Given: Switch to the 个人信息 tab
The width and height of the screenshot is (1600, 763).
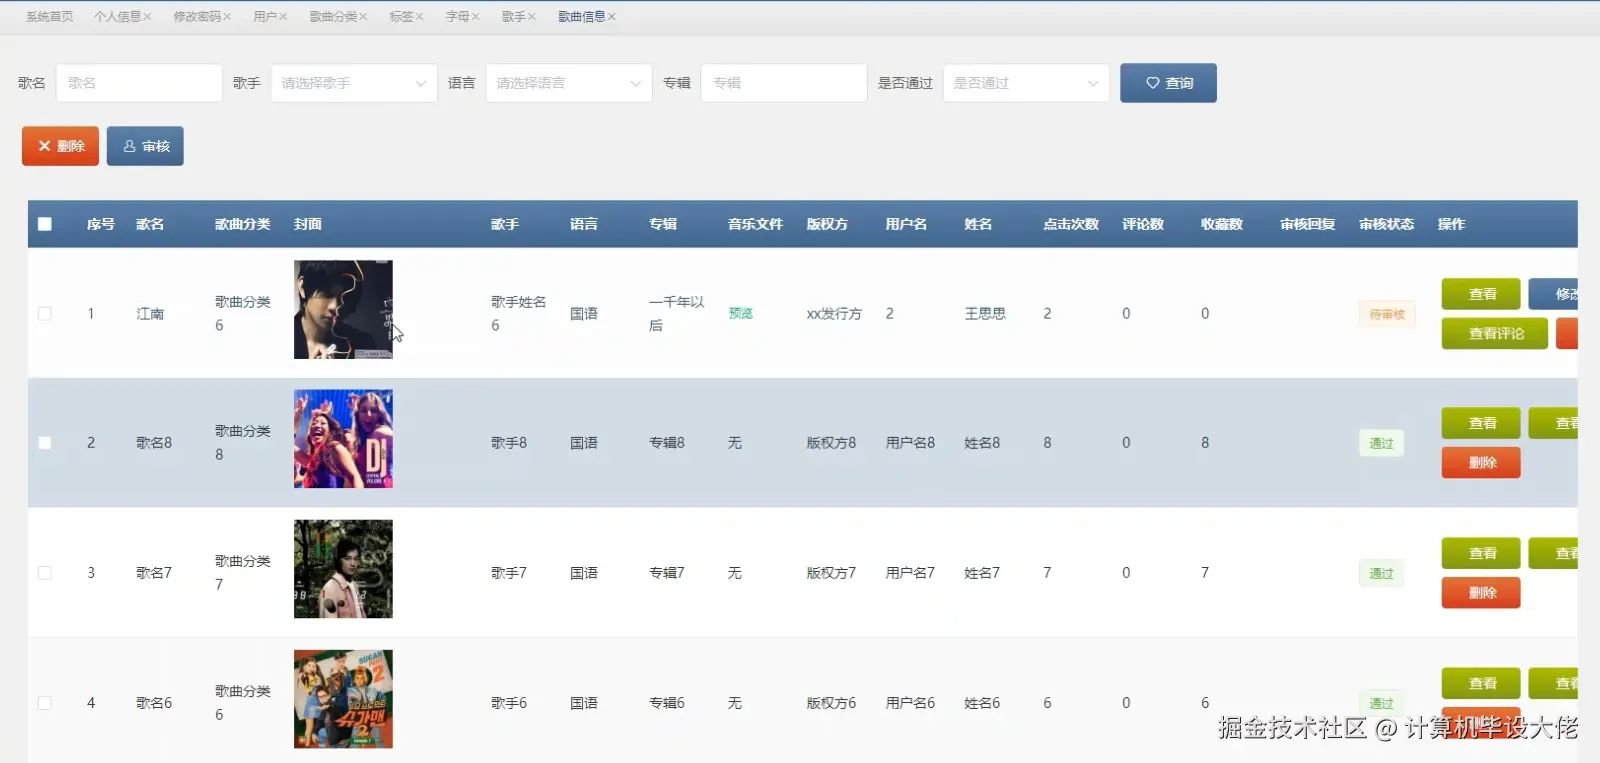Looking at the screenshot, I should point(117,17).
